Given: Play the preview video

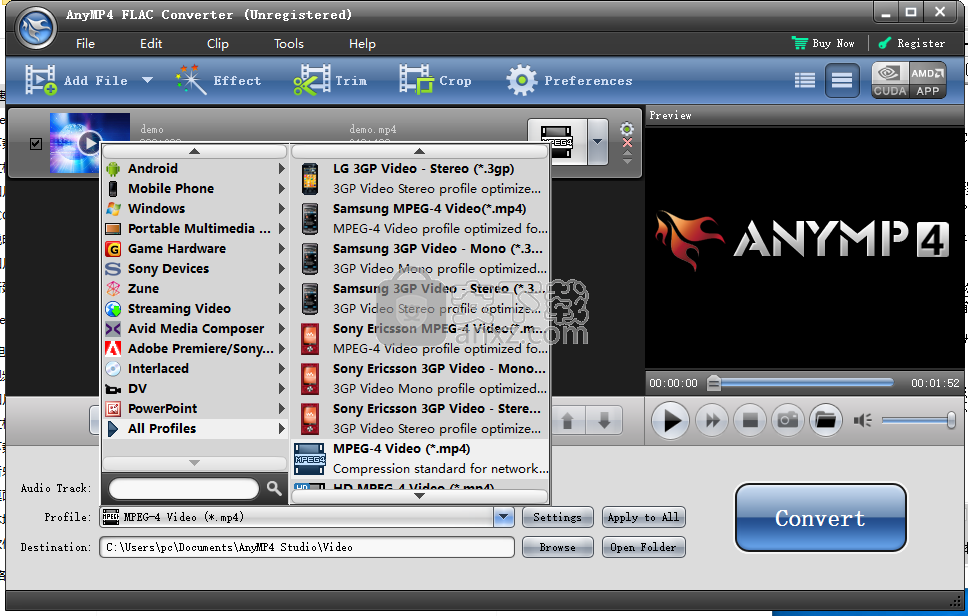Looking at the screenshot, I should click(670, 420).
